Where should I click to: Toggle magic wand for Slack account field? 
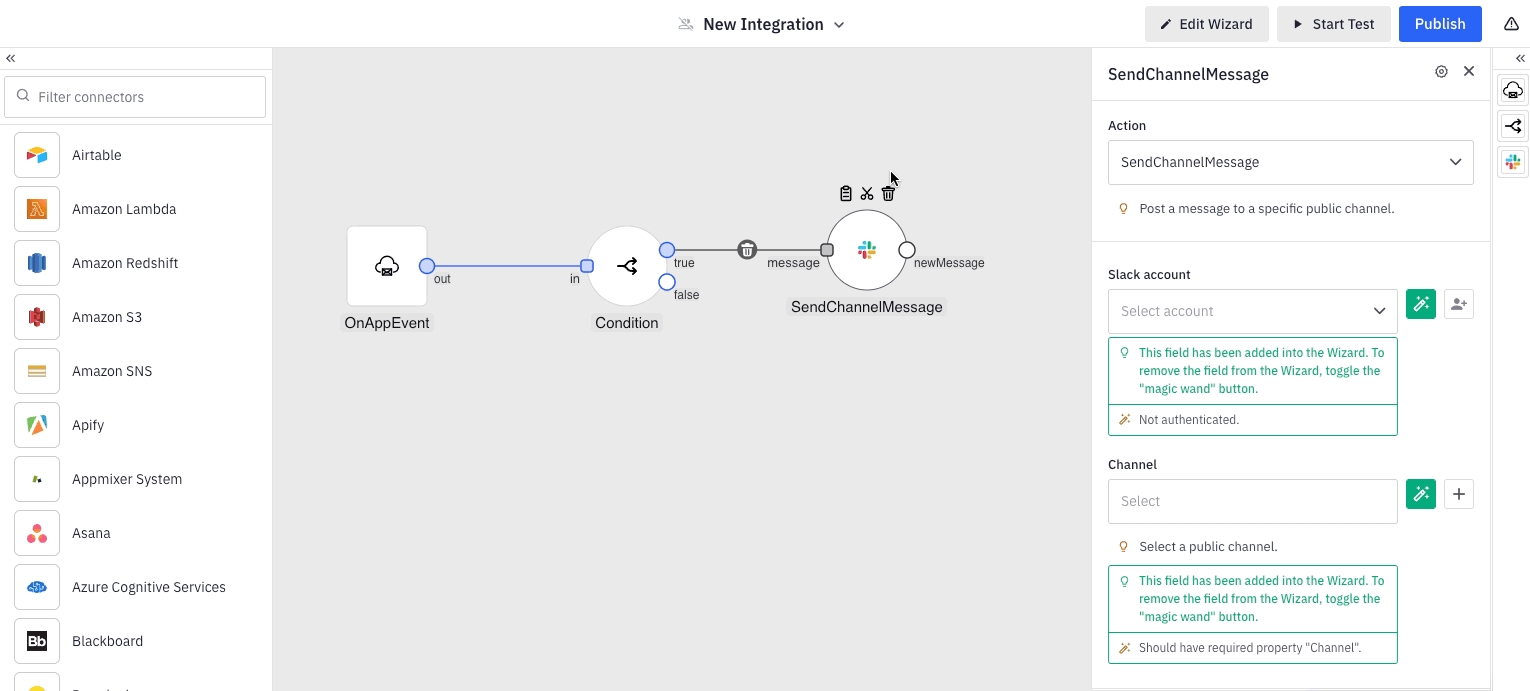coord(1421,305)
